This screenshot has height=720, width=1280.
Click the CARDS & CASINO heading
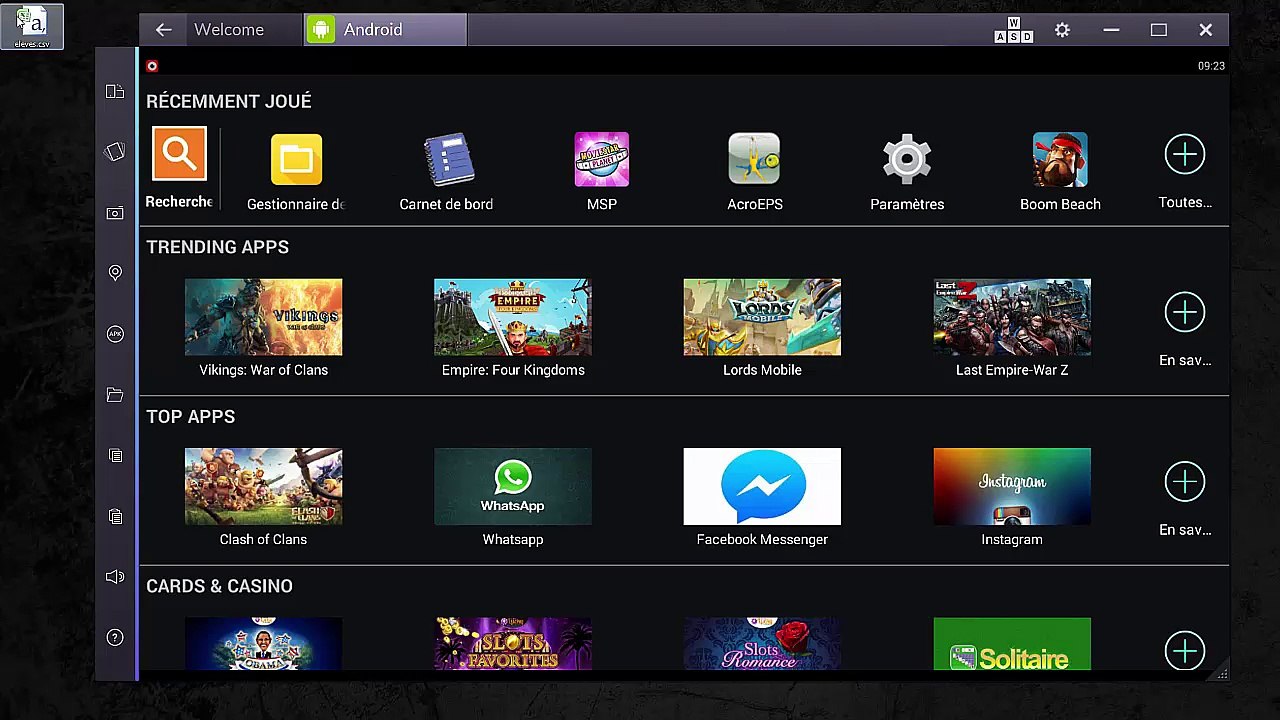219,586
